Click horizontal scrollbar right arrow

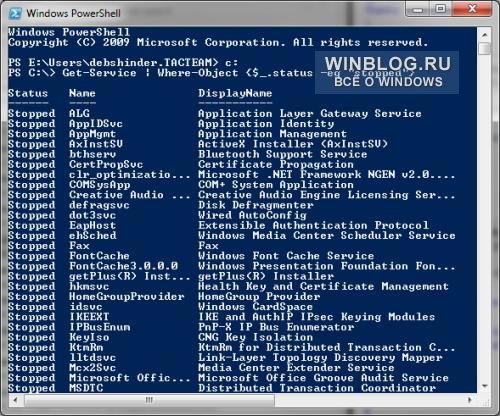(x=470, y=399)
